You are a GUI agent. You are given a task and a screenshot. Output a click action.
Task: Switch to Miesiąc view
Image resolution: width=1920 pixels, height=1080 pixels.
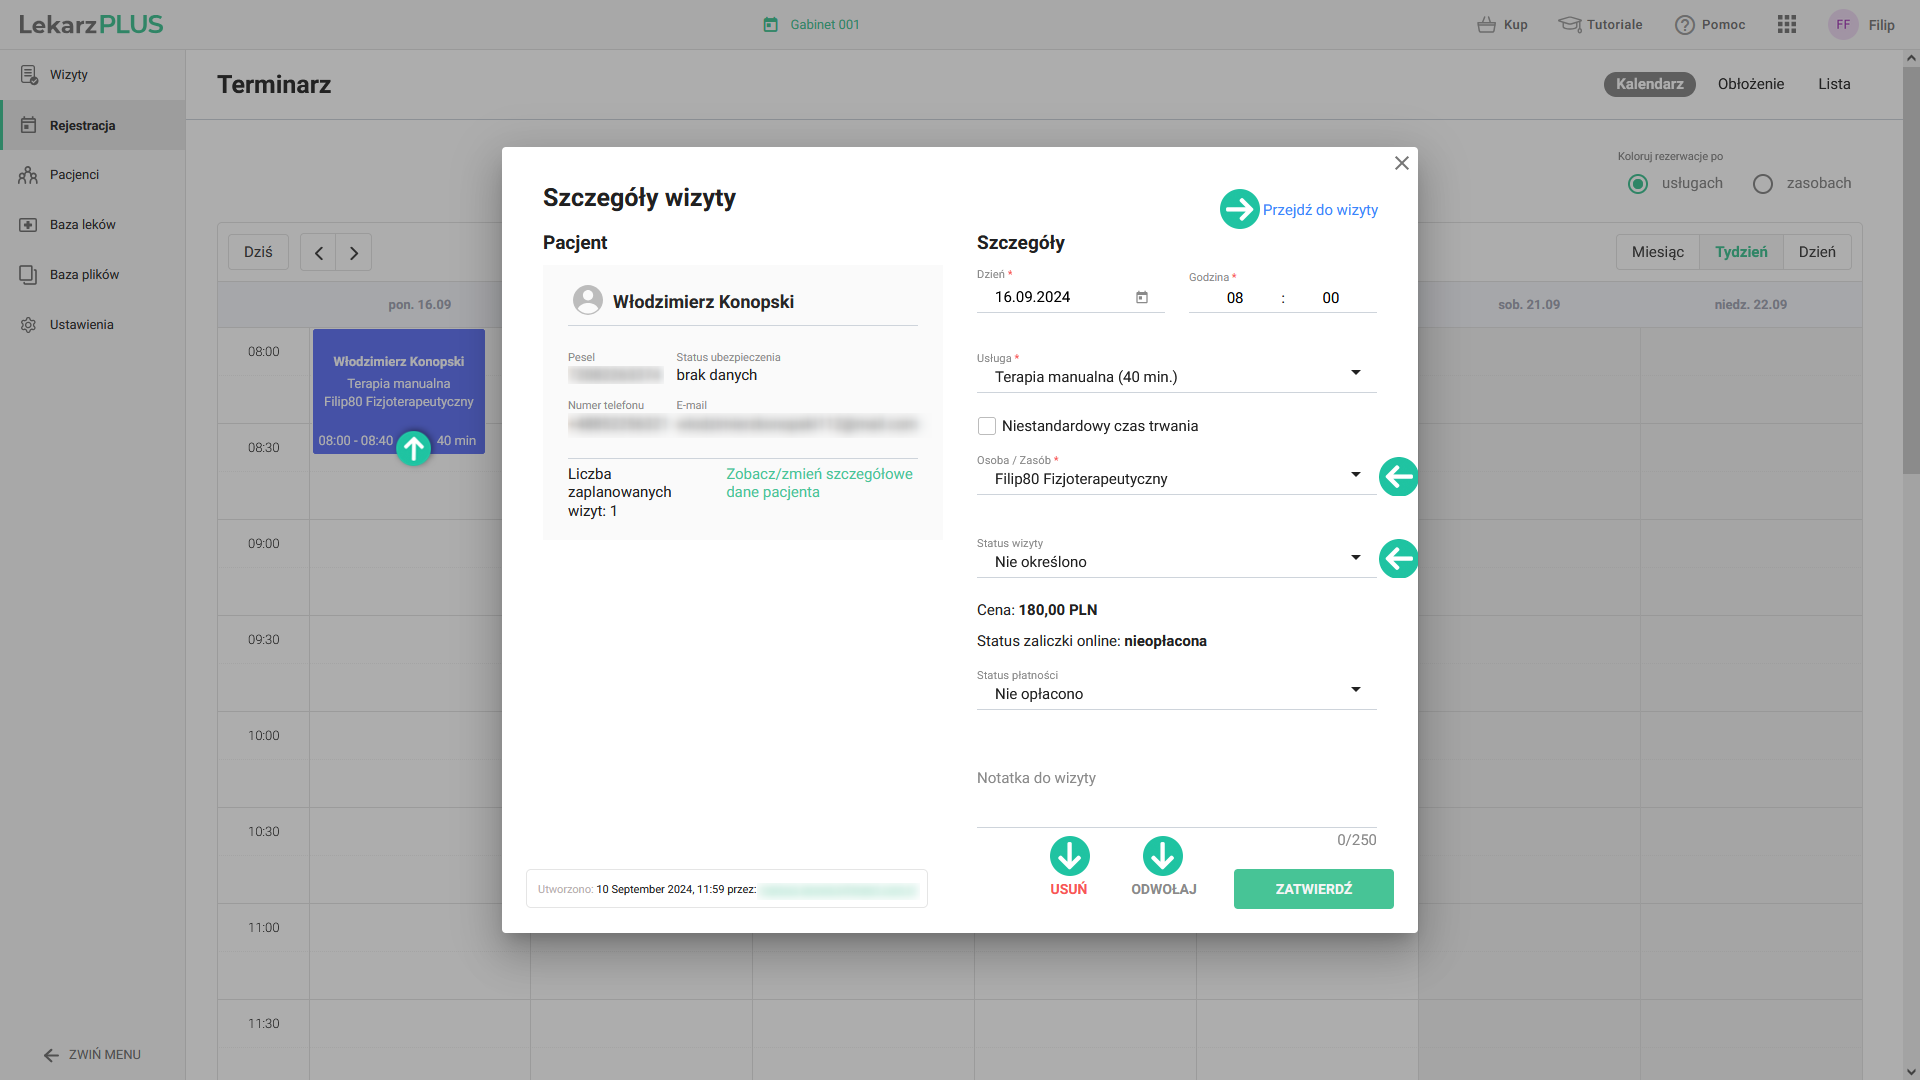point(1657,252)
